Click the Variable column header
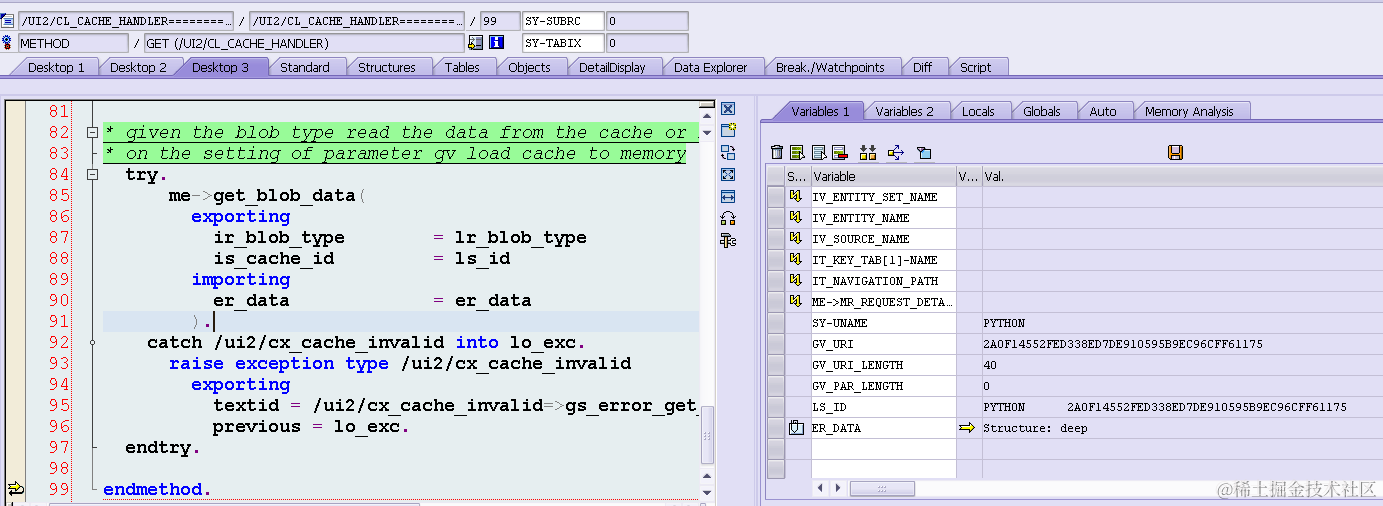Screen dimensions: 1383x506 pos(884,176)
